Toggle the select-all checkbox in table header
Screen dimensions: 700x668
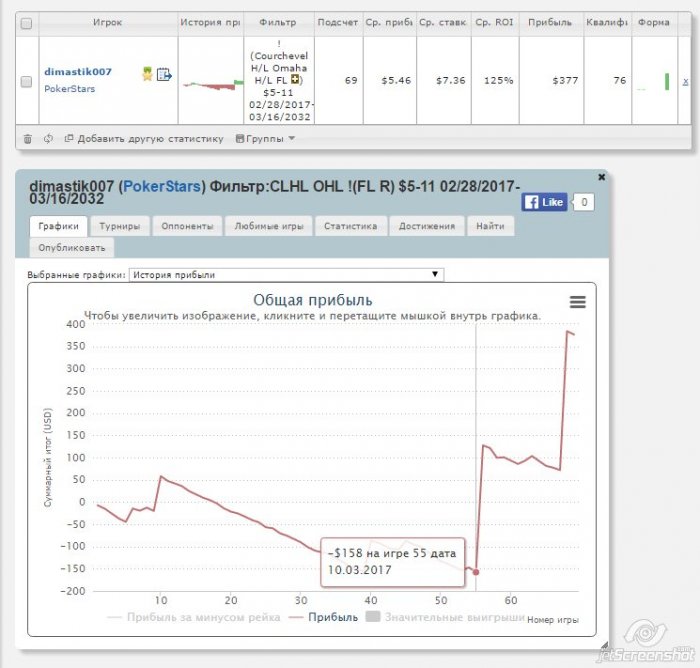[x=26, y=23]
